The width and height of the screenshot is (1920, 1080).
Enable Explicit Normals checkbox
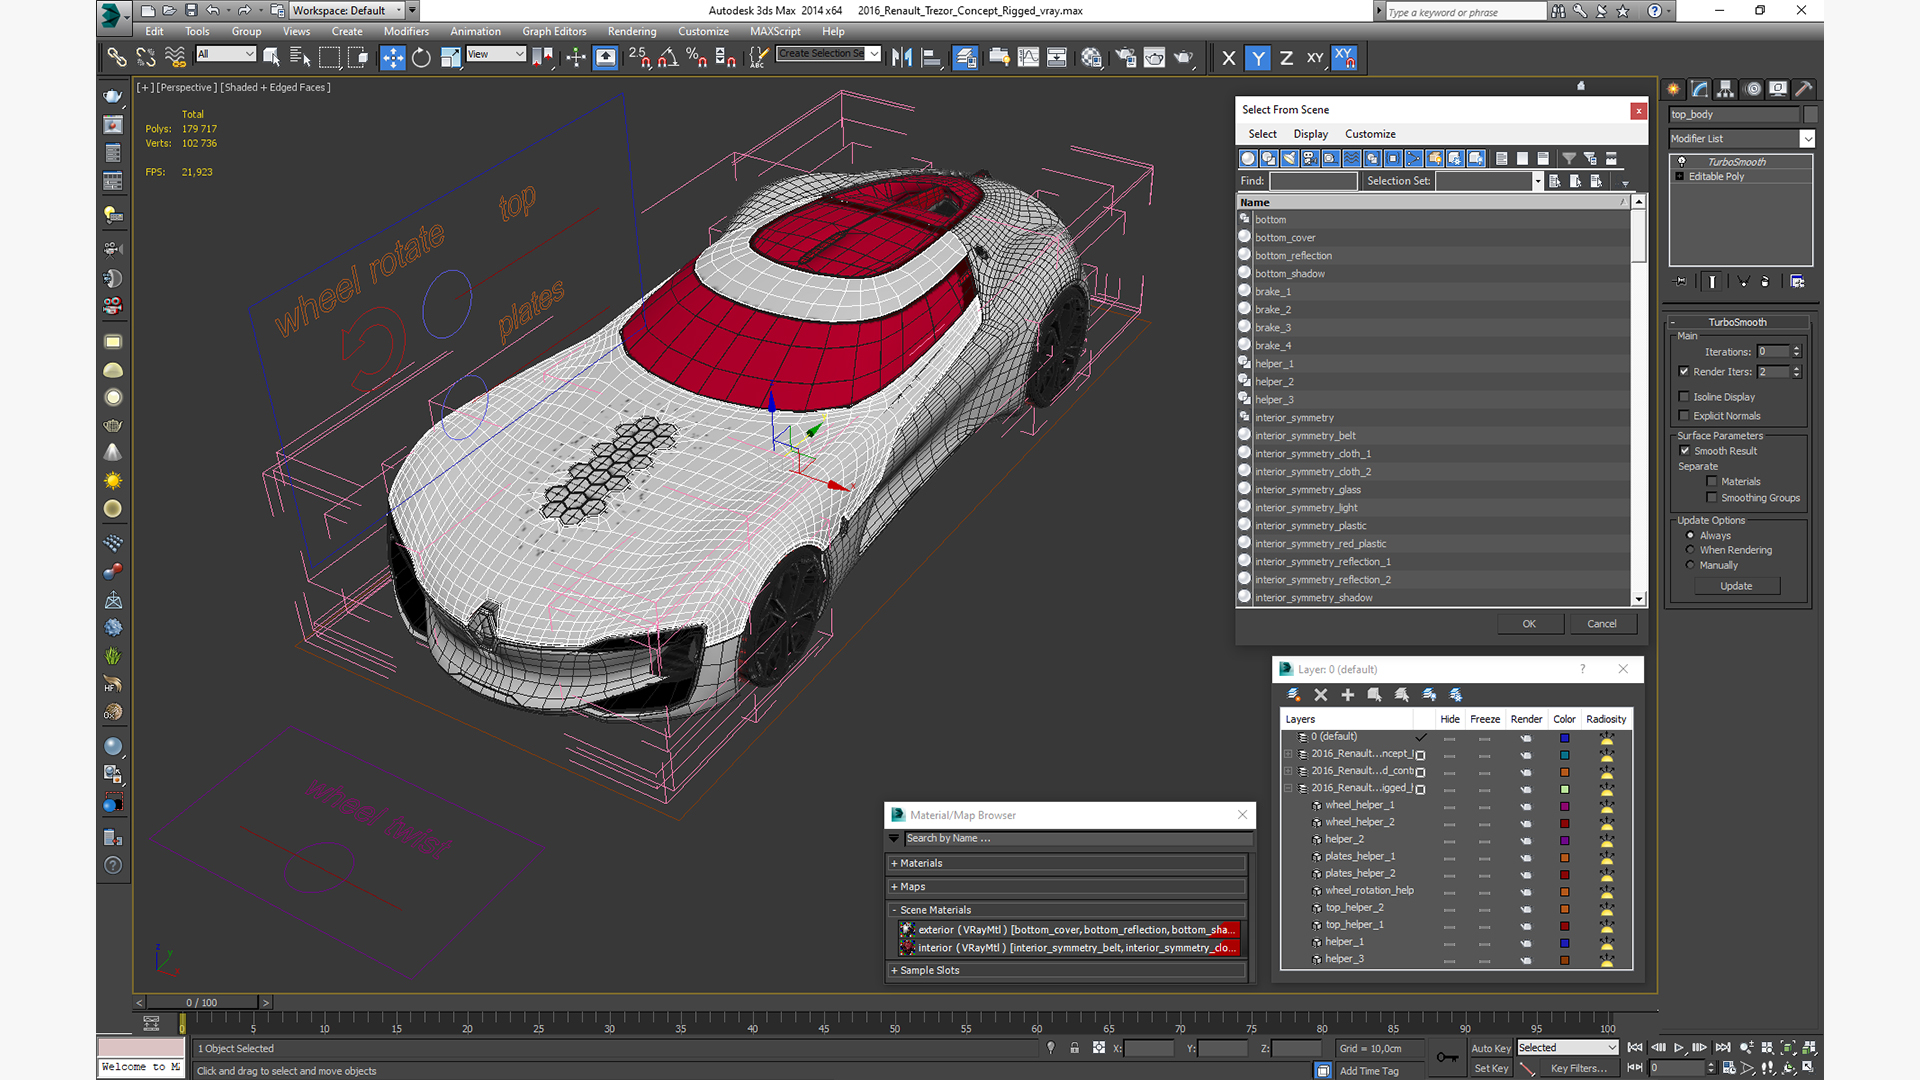click(1685, 416)
